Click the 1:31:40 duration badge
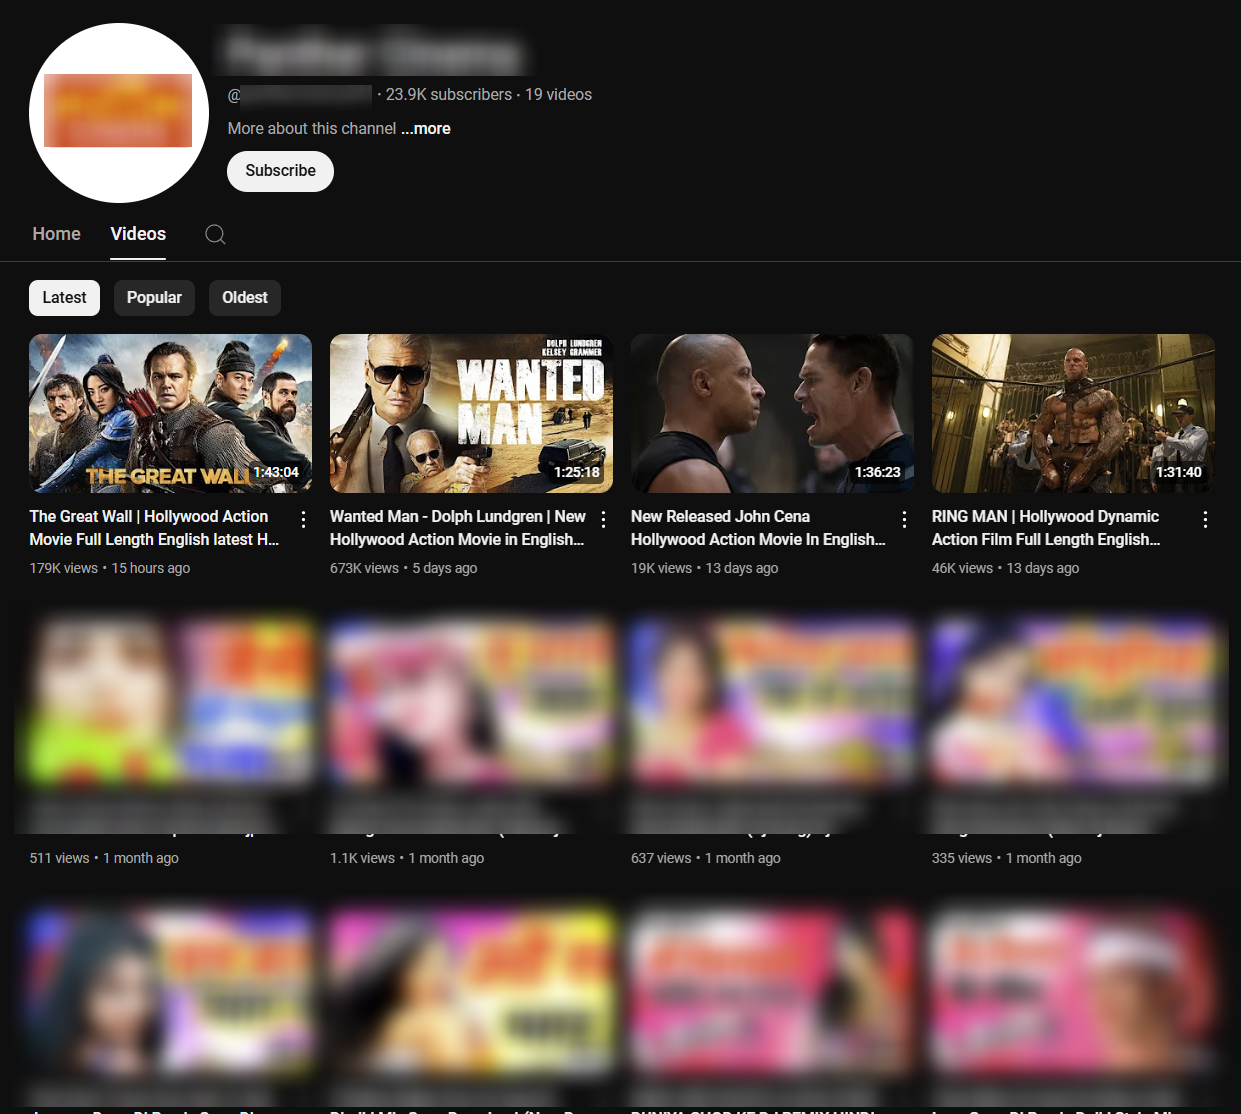 1179,472
